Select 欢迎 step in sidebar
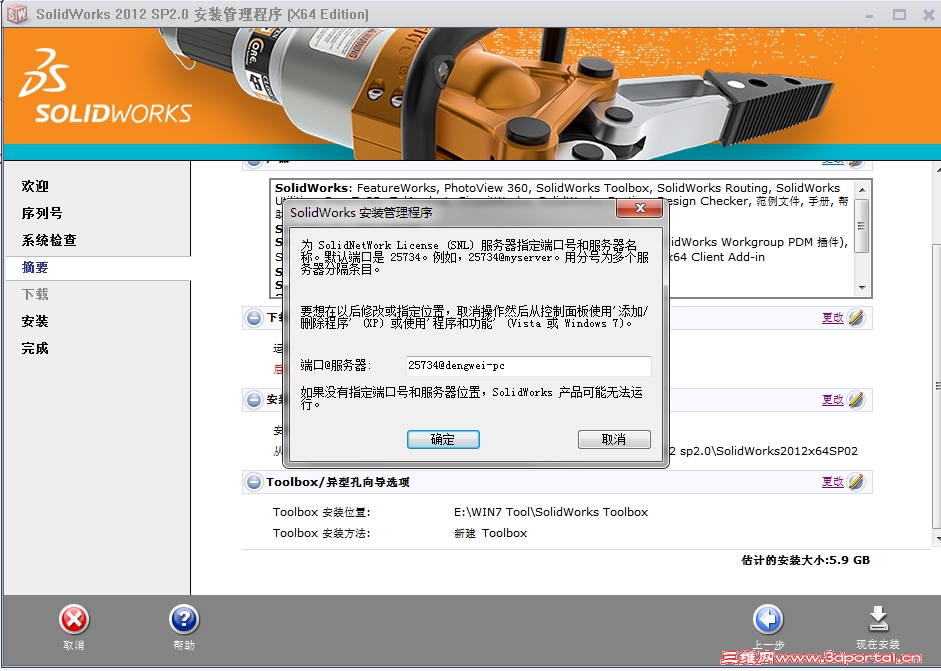941x671 pixels. 35,186
